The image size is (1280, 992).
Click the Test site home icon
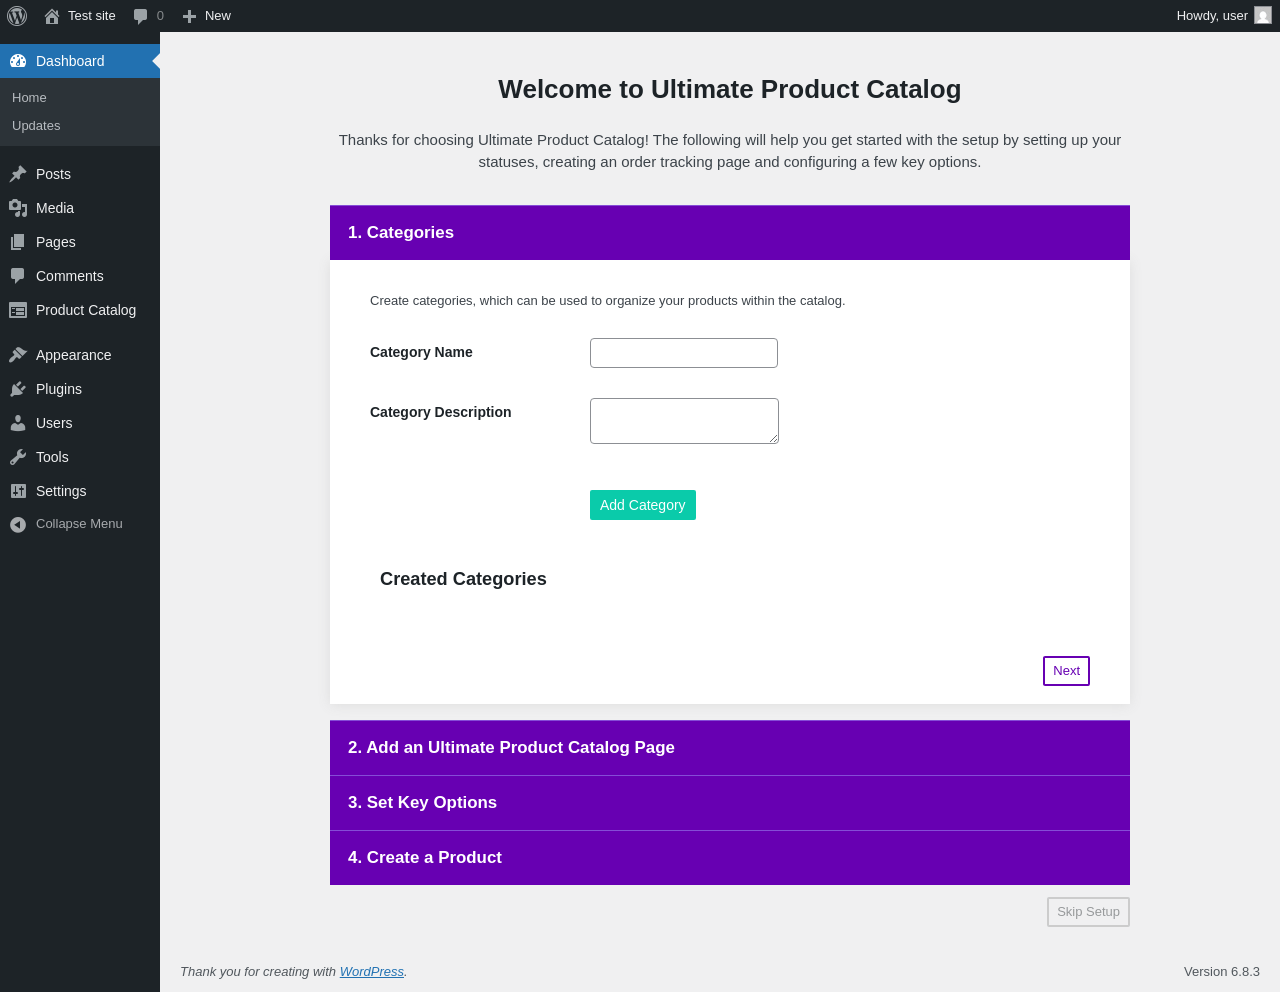52,16
